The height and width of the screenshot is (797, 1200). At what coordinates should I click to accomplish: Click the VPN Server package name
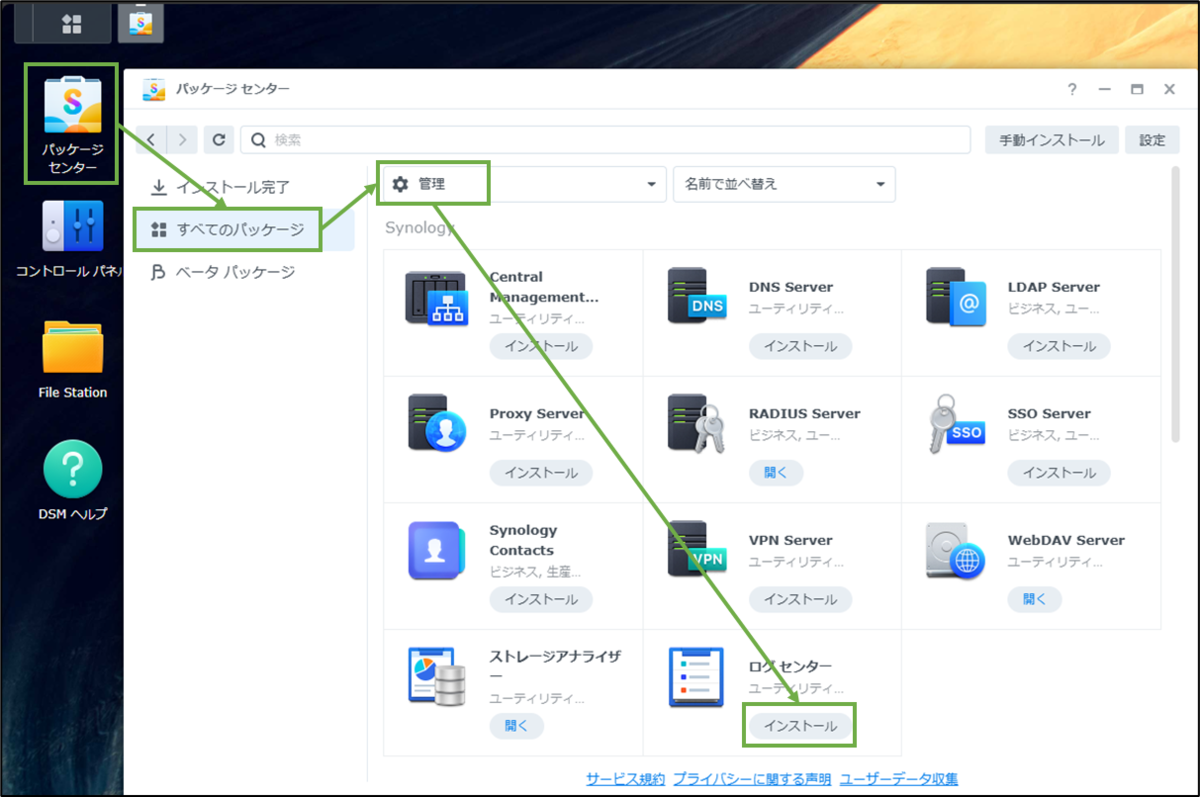(x=790, y=540)
